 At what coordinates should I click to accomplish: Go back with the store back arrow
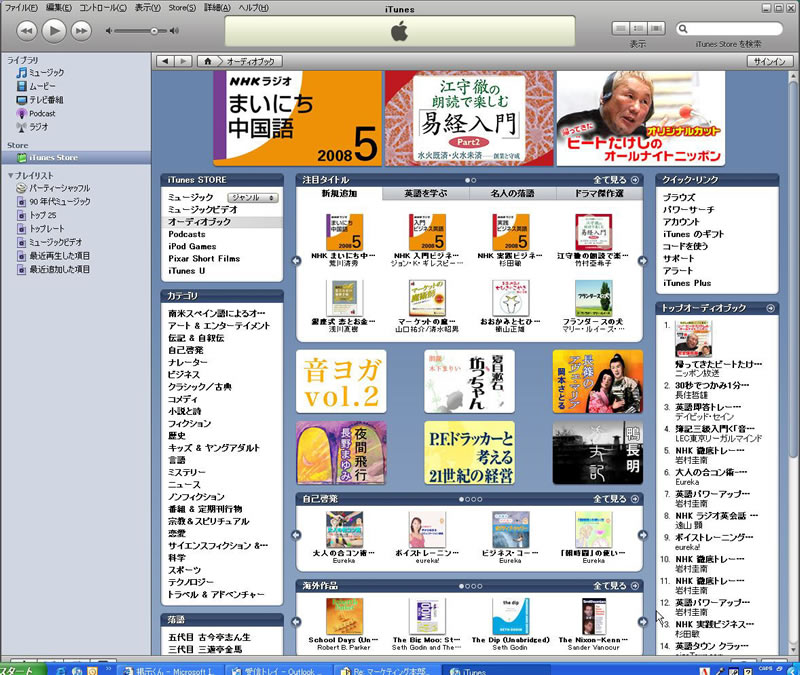click(x=165, y=61)
